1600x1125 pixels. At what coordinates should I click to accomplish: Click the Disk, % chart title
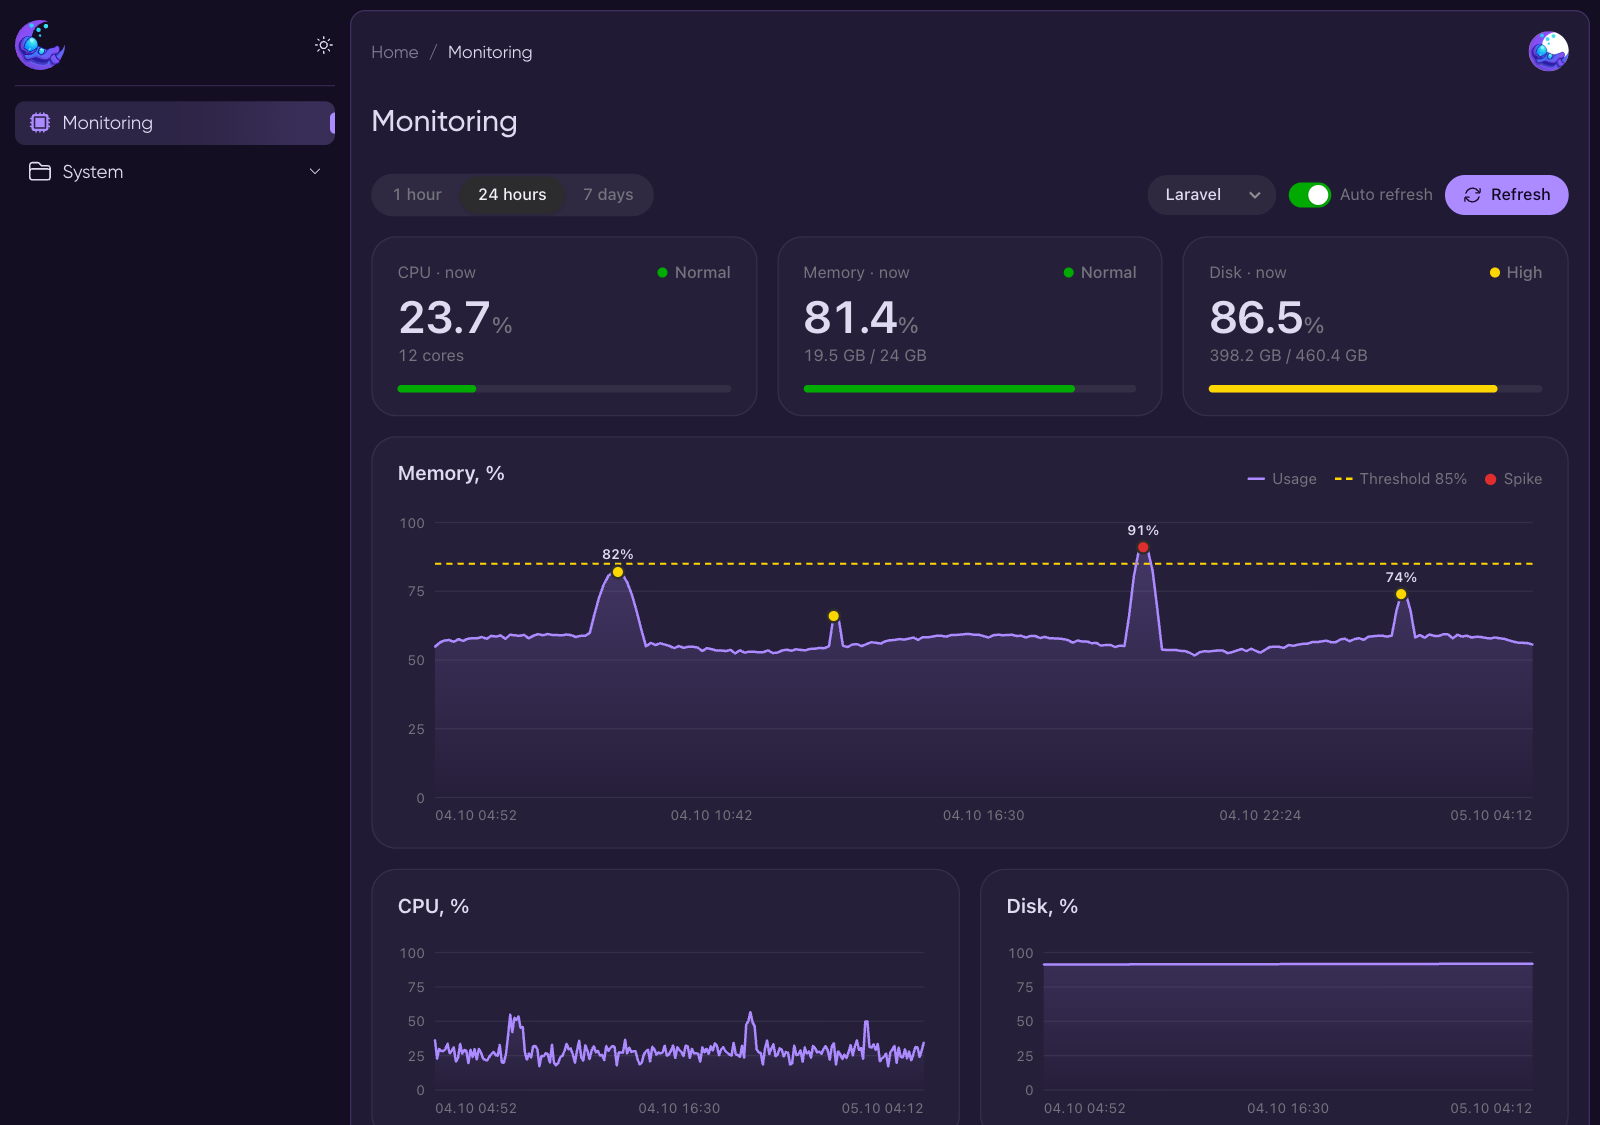[x=1042, y=907]
